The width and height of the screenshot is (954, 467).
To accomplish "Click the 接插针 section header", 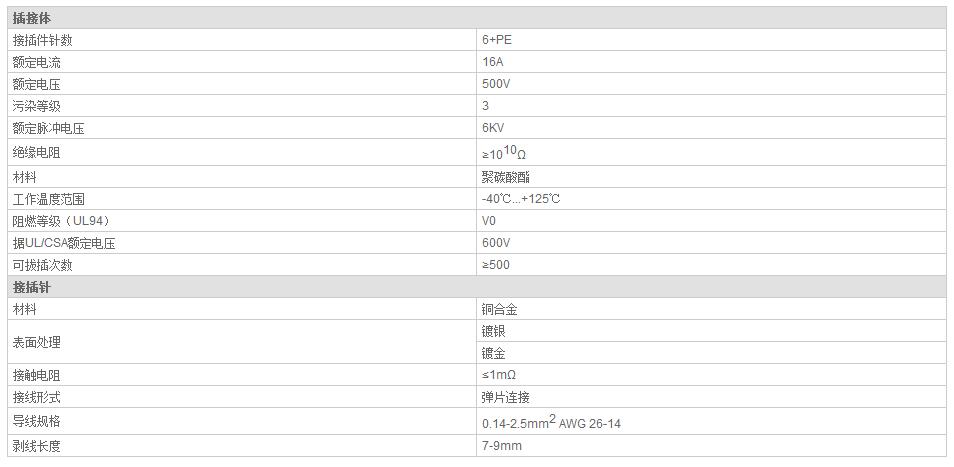I will pyautogui.click(x=32, y=287).
